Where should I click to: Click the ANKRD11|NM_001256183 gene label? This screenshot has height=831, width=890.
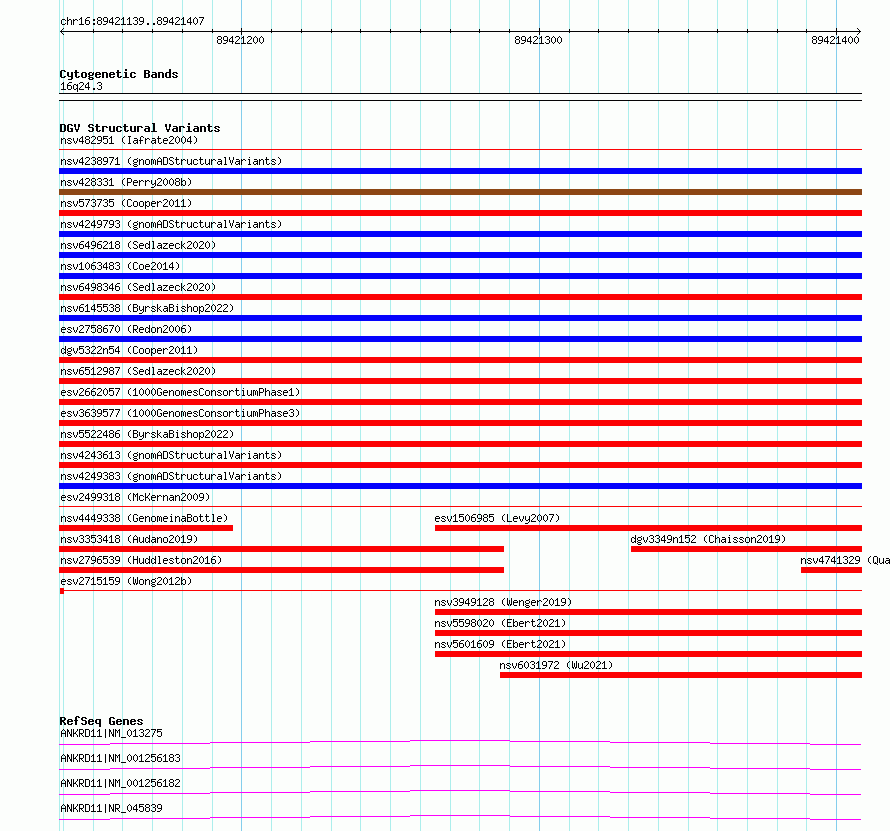[x=120, y=758]
